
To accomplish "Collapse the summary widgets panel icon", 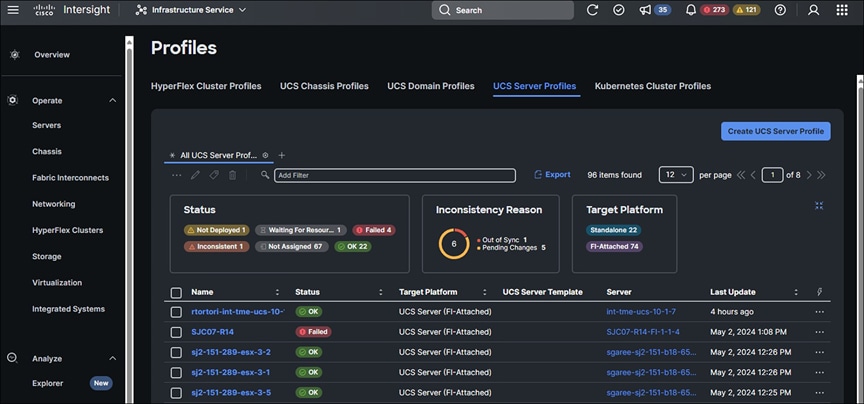I will (x=819, y=206).
